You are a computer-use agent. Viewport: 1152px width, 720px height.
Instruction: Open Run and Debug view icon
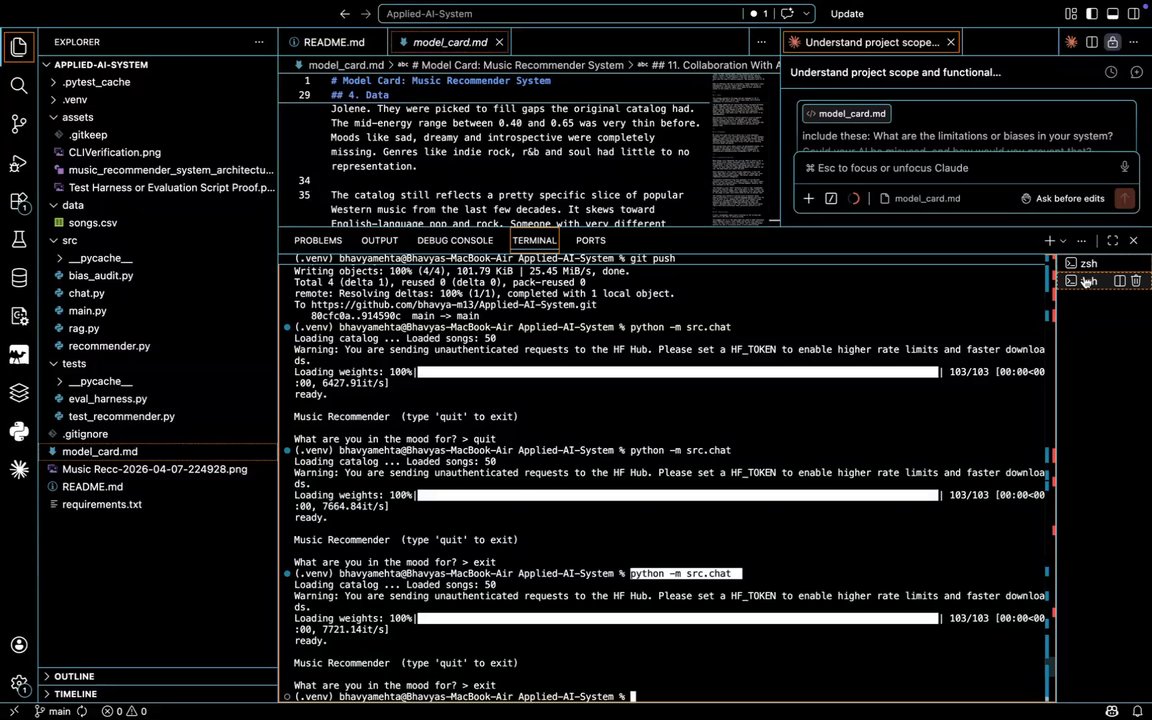tap(19, 163)
